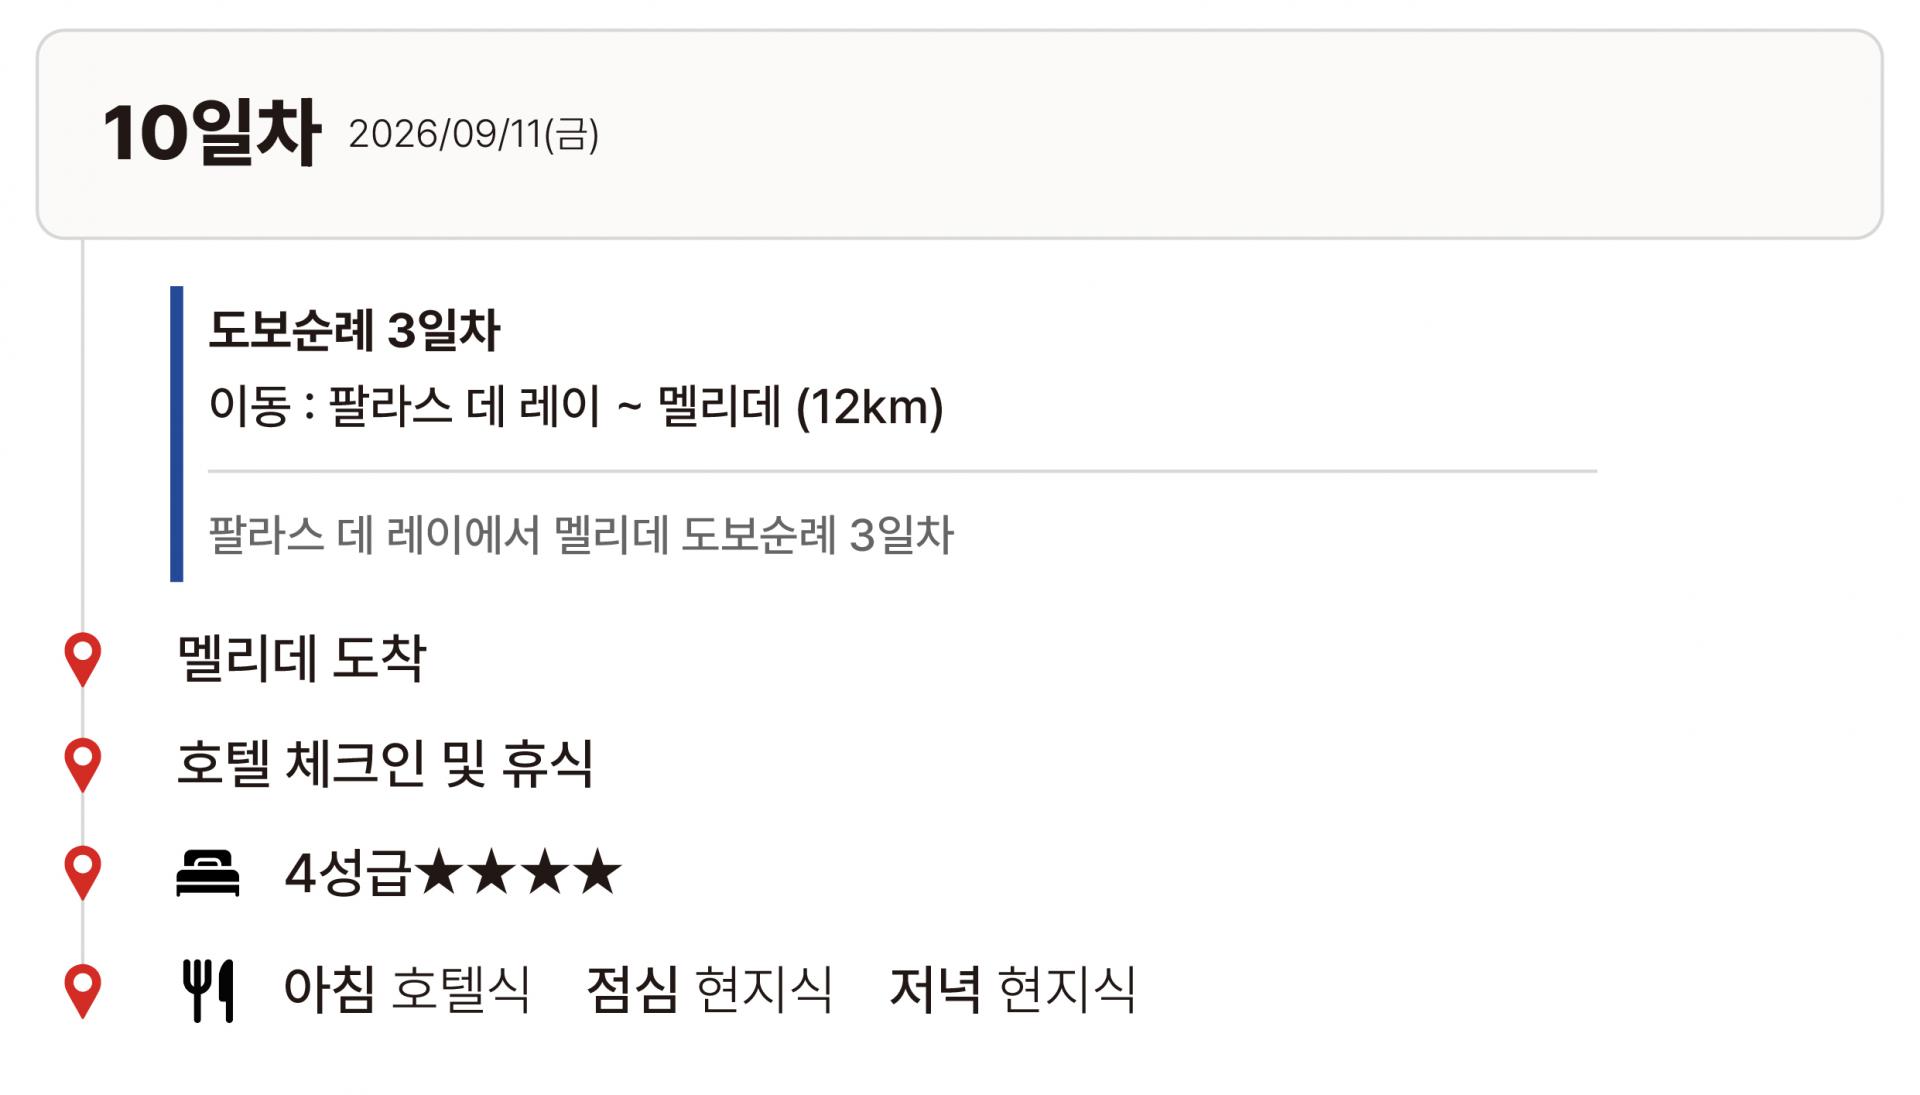
Task: Click the map pin beside the meals row
Action: (x=82, y=990)
